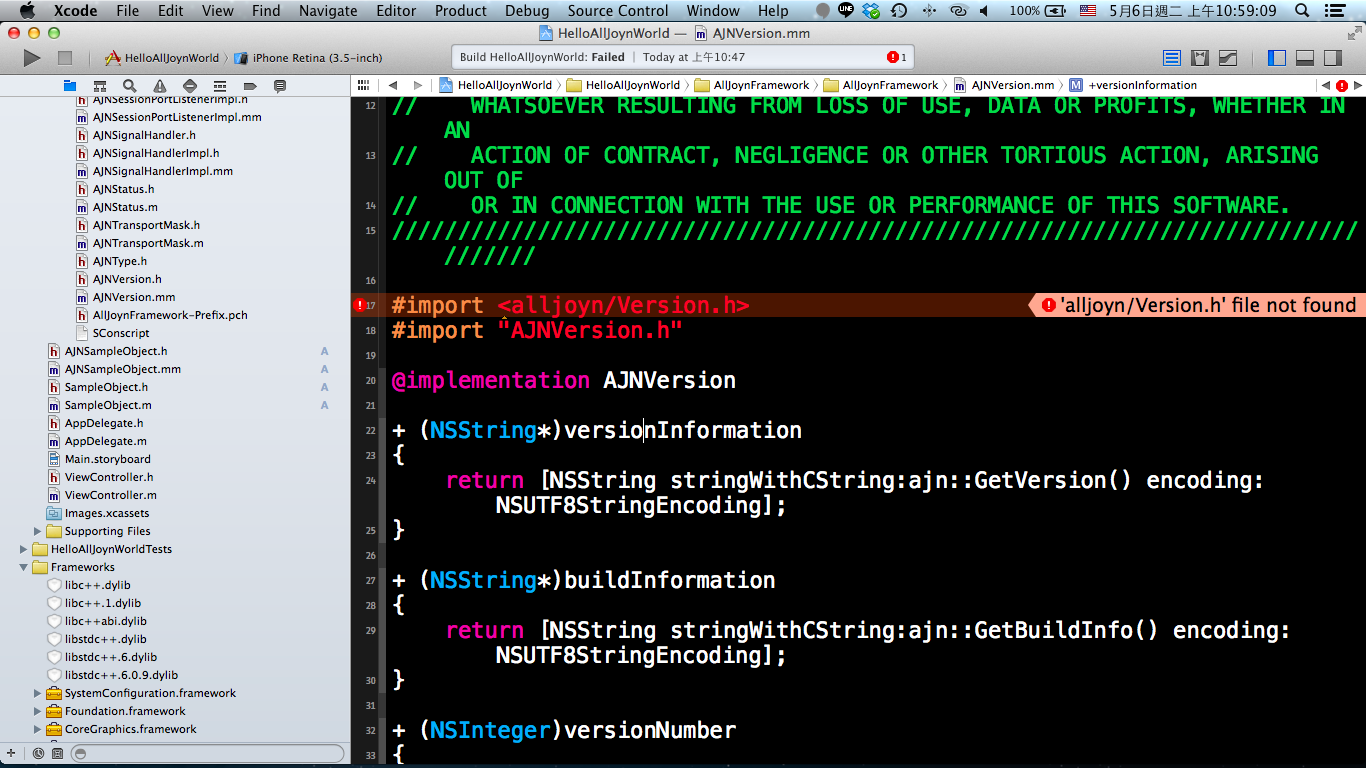1366x768 pixels.
Task: Open +versionInformation jump bar menu
Action: (x=1133, y=85)
